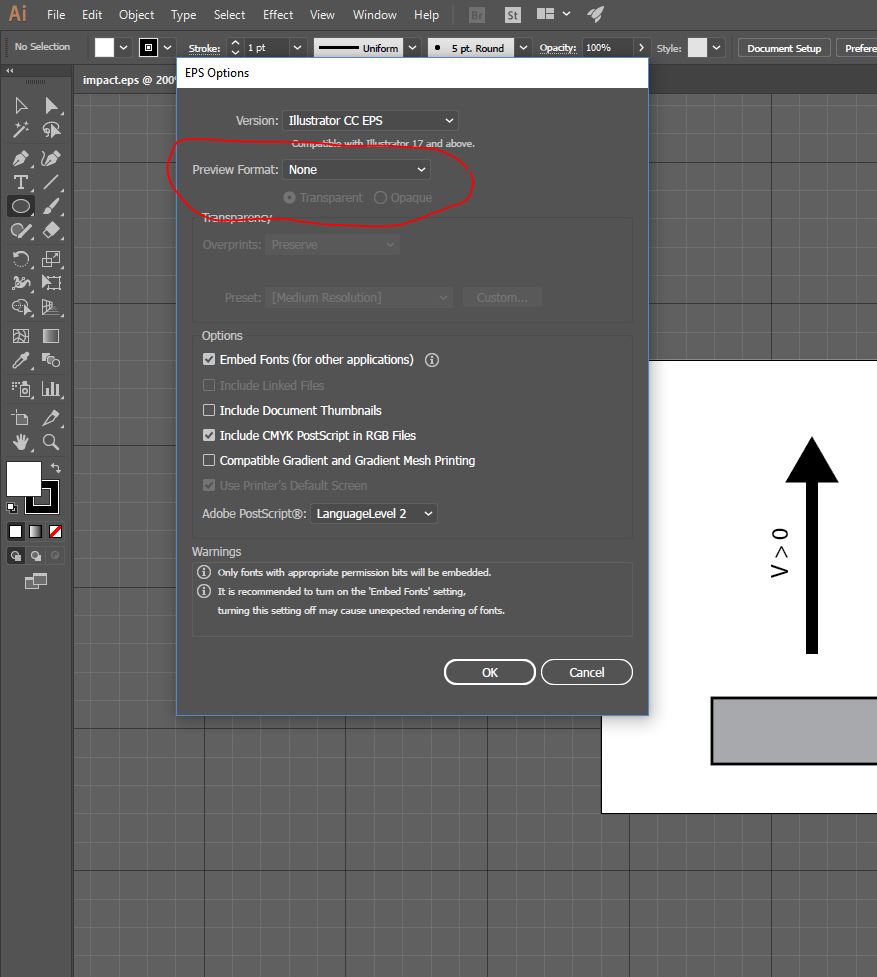Select the Hand tool
The image size is (877, 977).
pyautogui.click(x=21, y=442)
